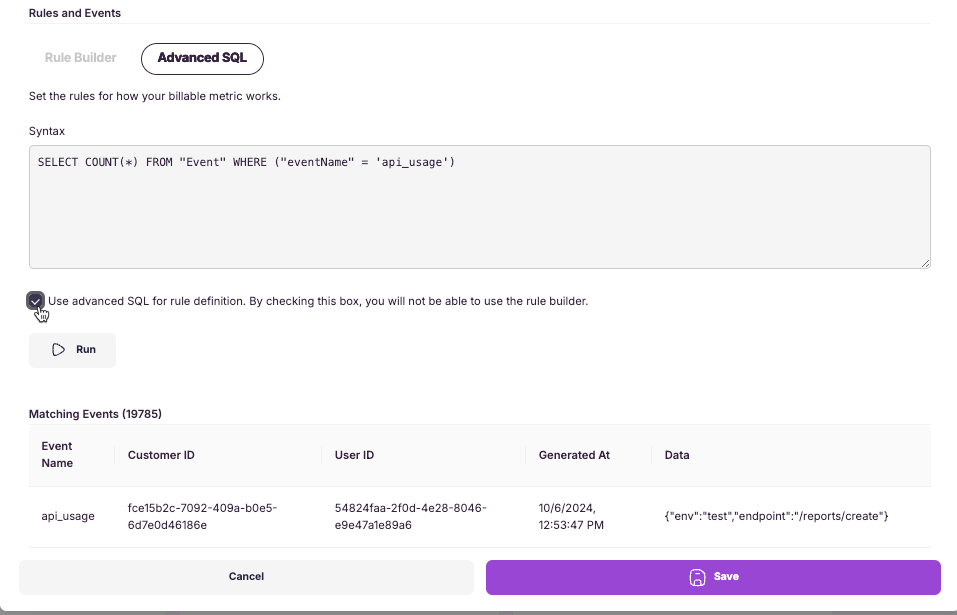The height and width of the screenshot is (615, 957).
Task: Click the textarea resize handle
Action: 925,263
